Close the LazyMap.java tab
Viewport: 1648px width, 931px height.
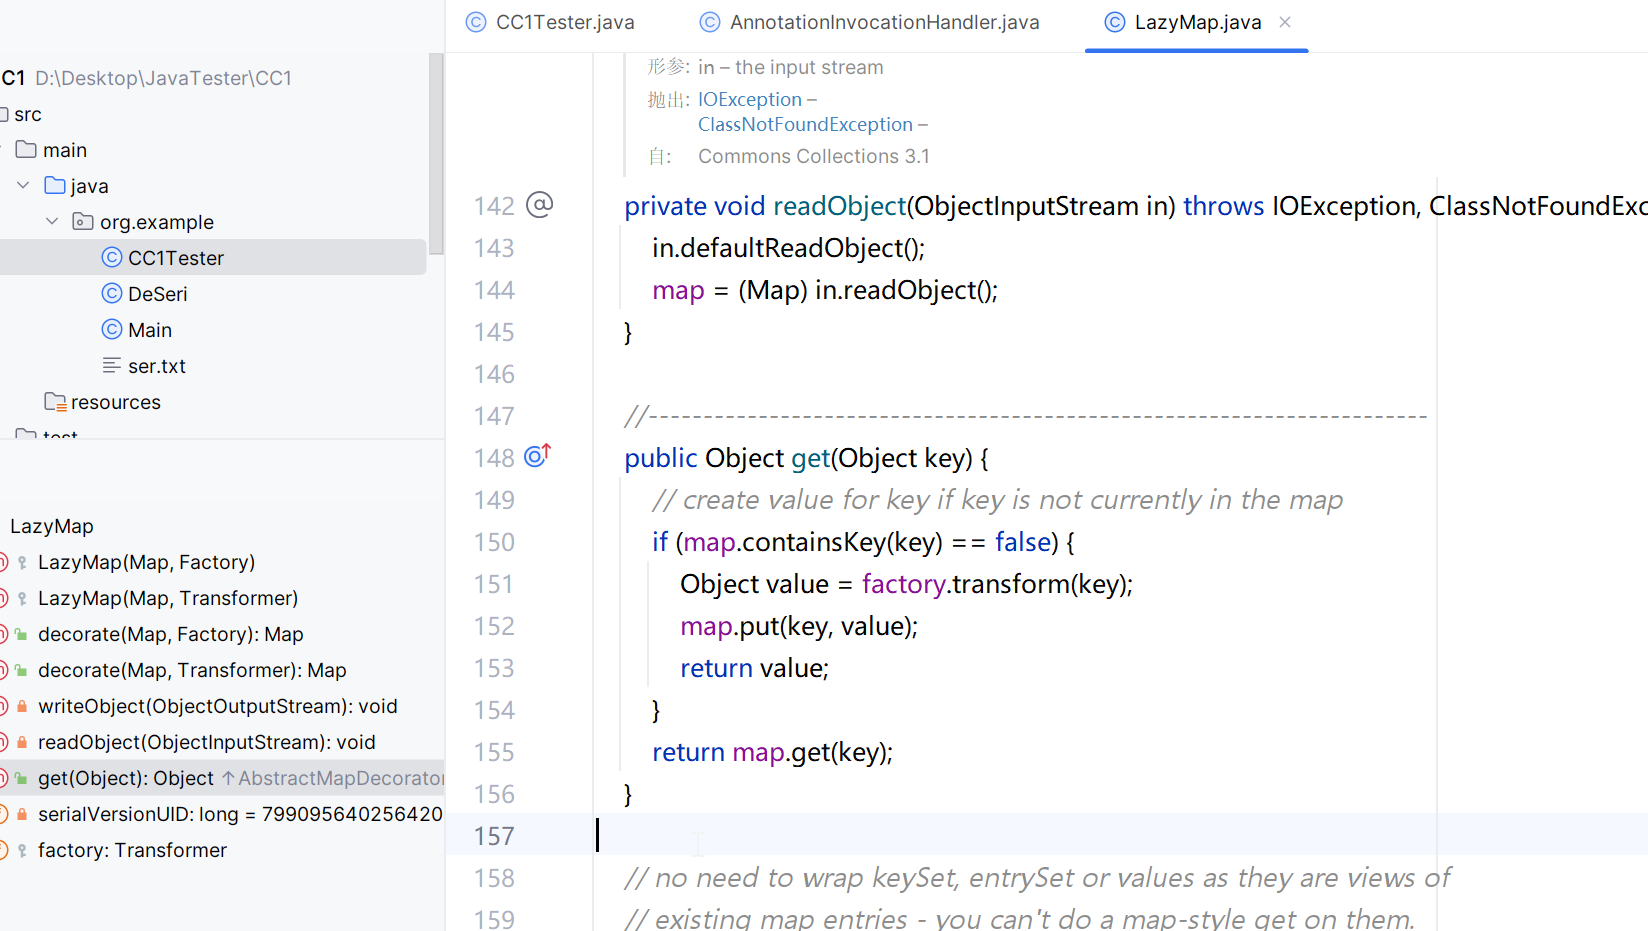coord(1285,22)
